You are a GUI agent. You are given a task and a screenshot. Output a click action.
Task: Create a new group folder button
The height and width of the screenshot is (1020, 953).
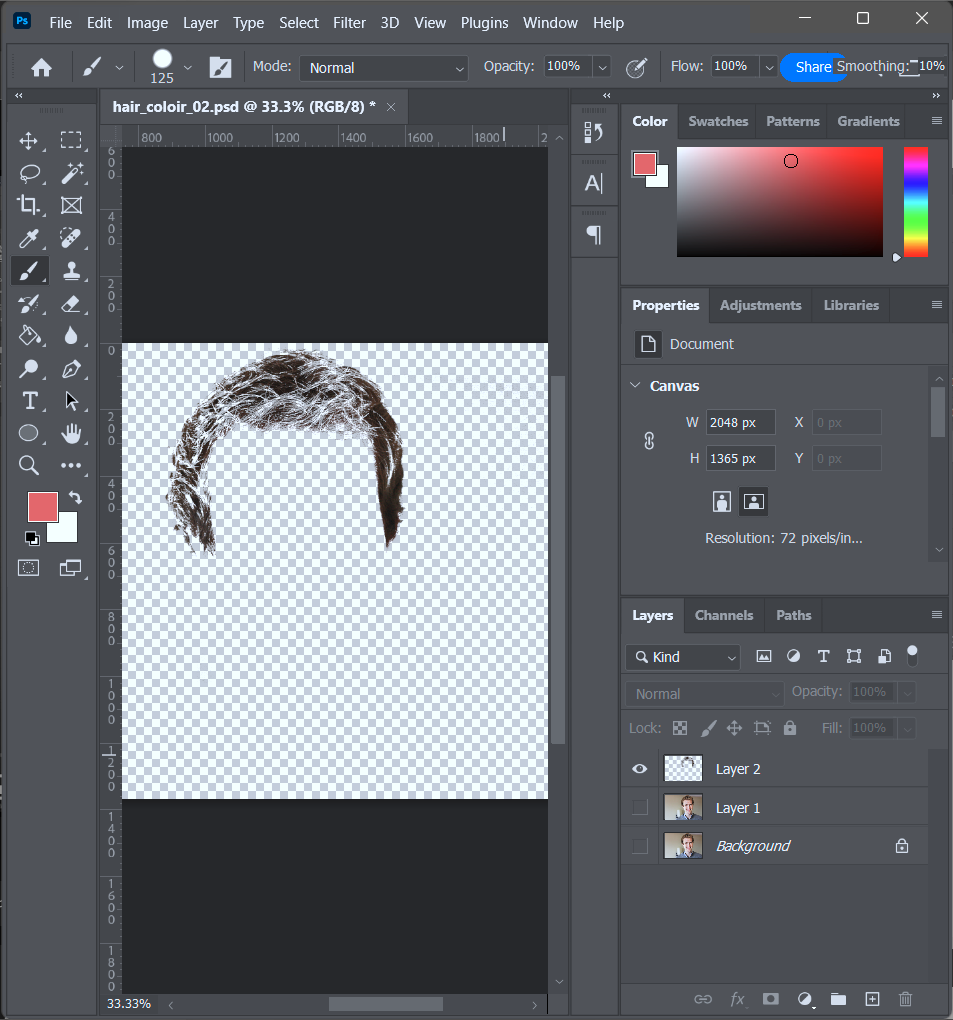click(838, 999)
